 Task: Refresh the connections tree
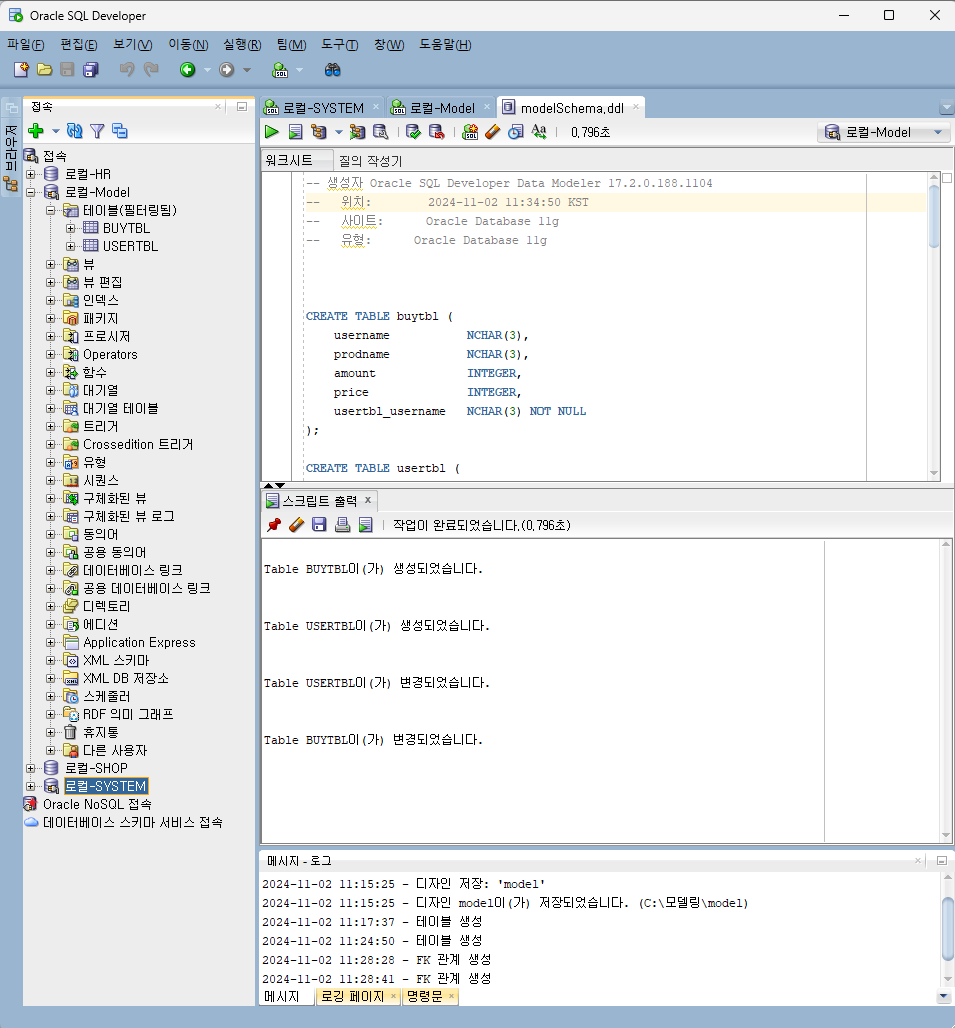[75, 131]
